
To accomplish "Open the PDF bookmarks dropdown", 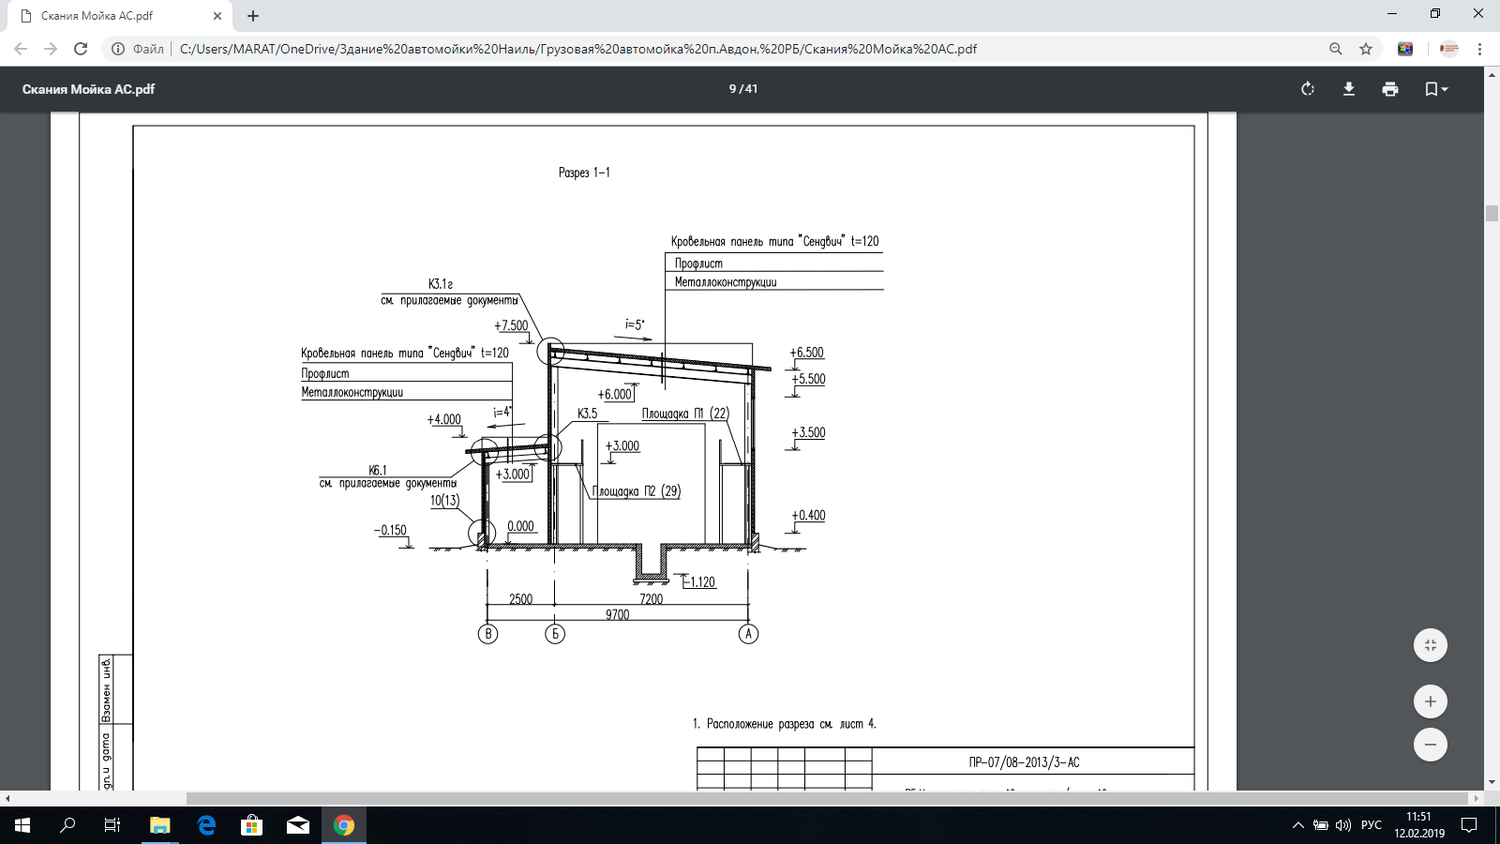I will tap(1436, 89).
